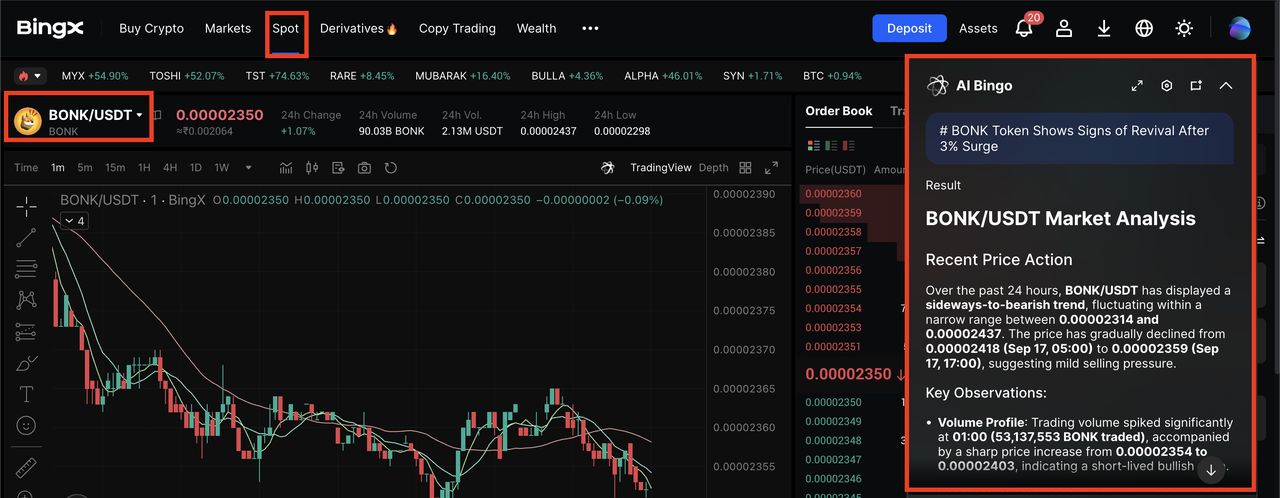Select the 1D timeframe

(x=197, y=168)
